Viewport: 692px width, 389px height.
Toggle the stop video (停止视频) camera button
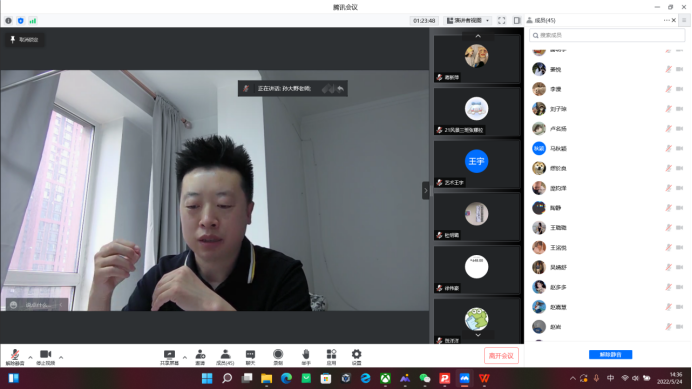tap(45, 357)
